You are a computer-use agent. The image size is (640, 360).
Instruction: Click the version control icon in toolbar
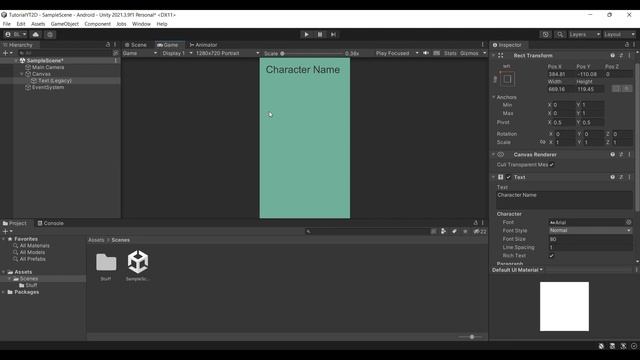(50, 35)
